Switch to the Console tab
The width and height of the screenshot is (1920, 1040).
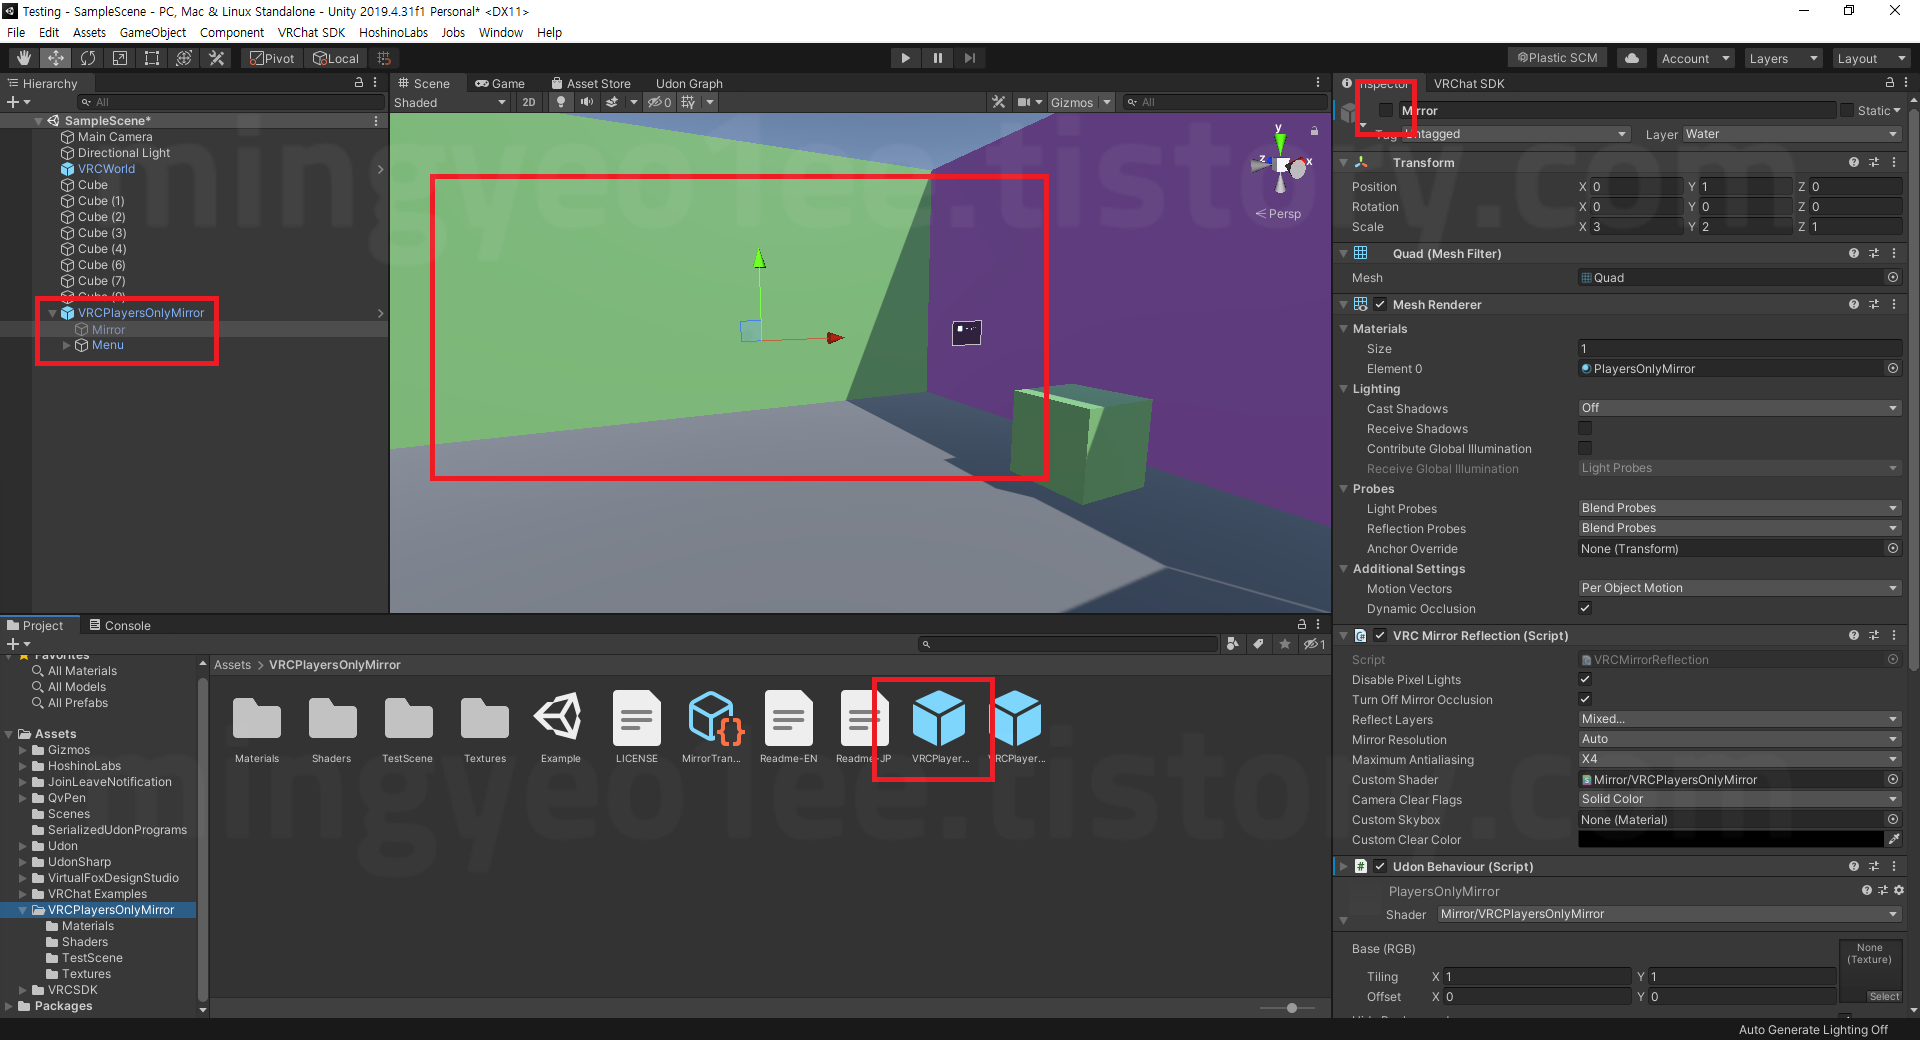pyautogui.click(x=120, y=625)
